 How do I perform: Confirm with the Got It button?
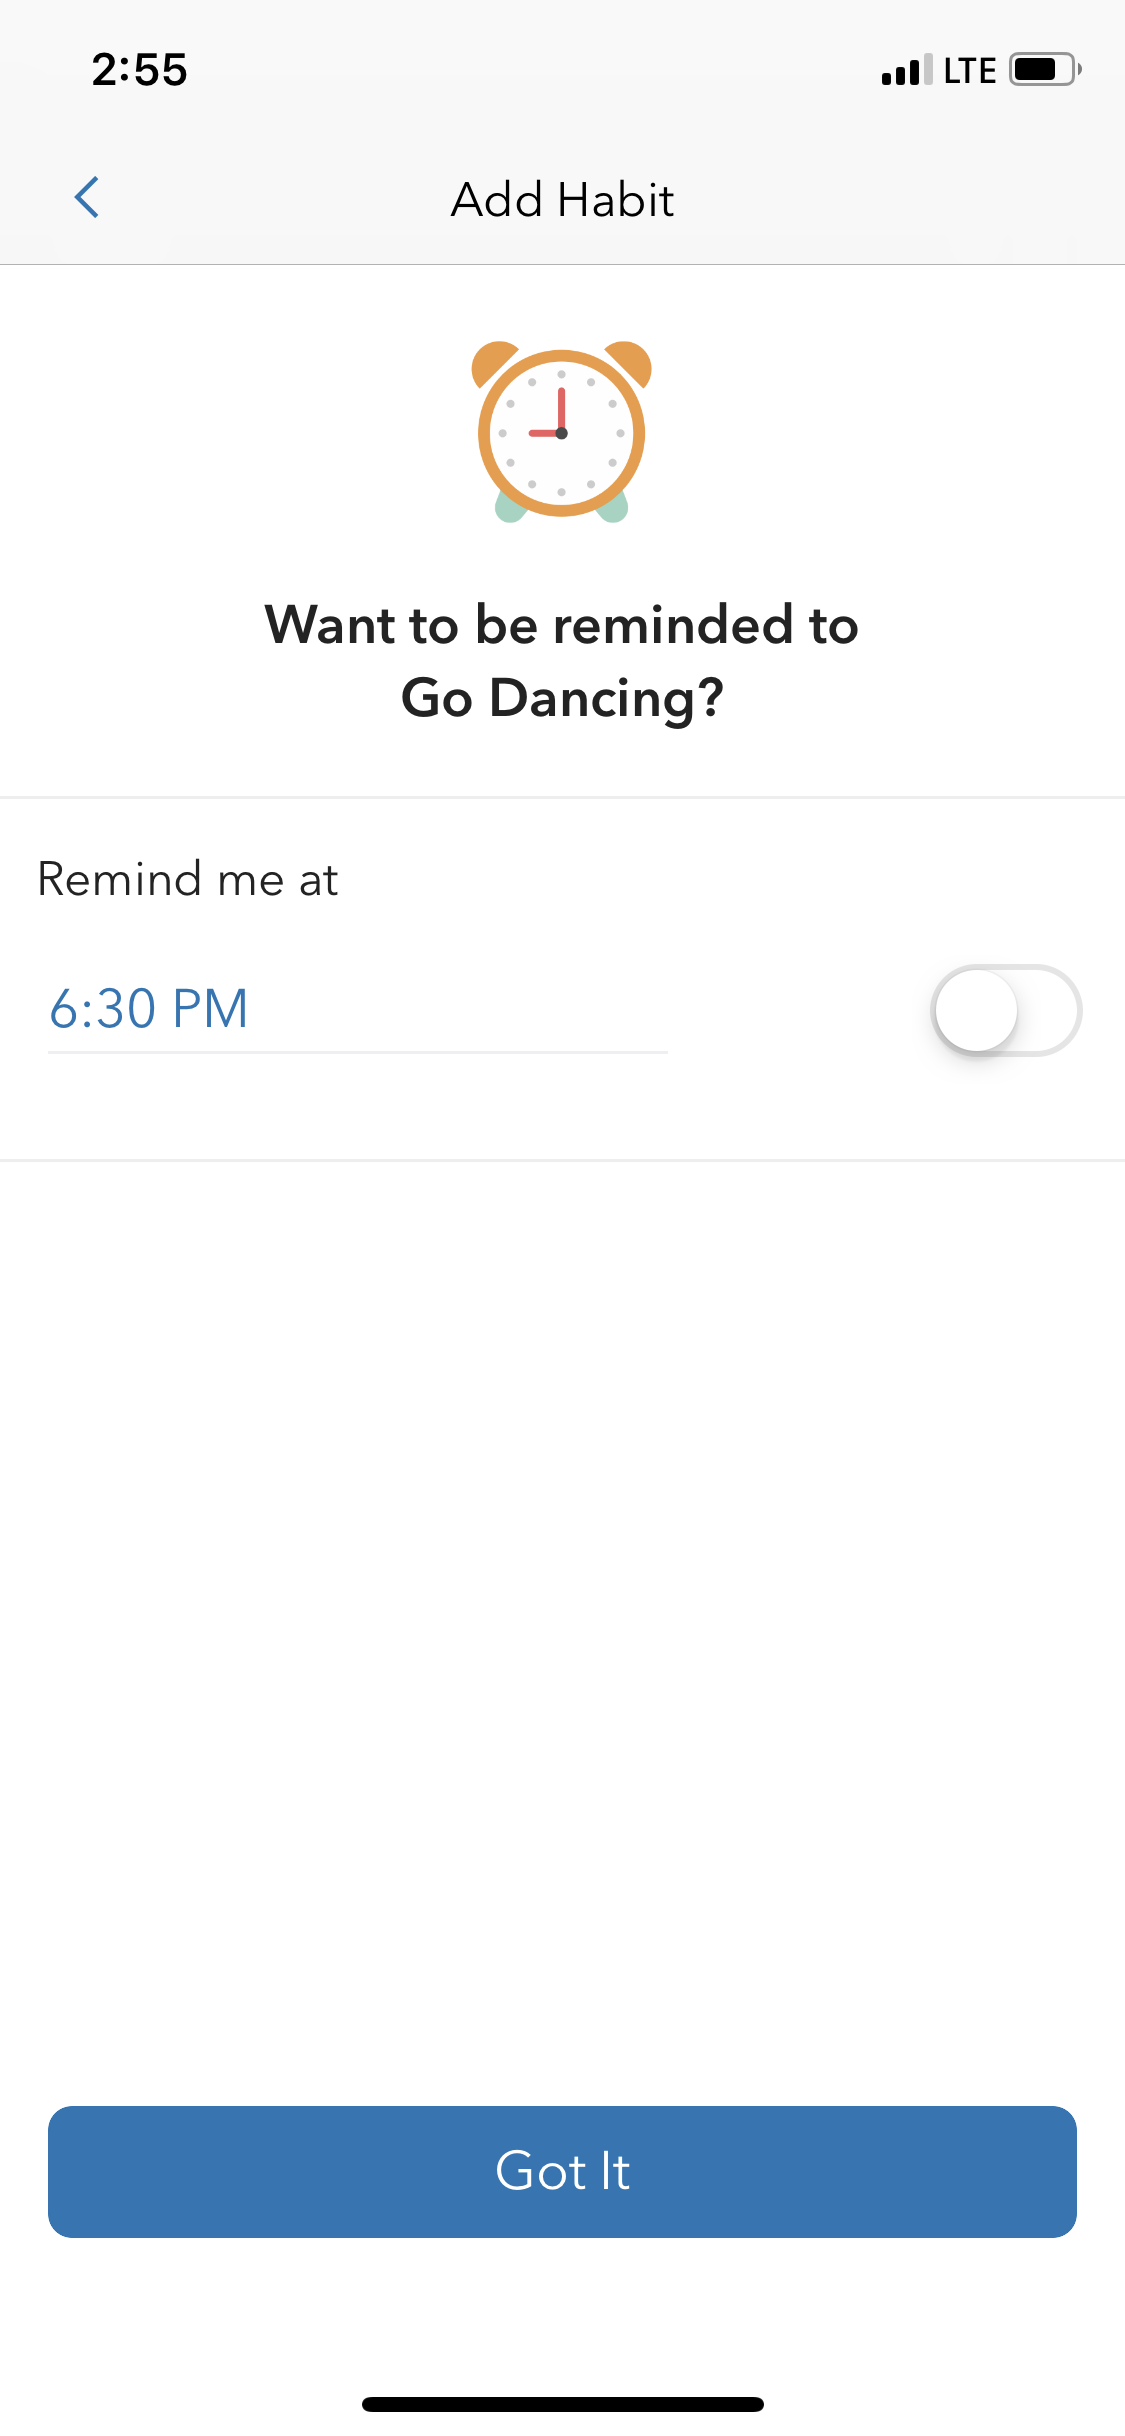point(562,2172)
